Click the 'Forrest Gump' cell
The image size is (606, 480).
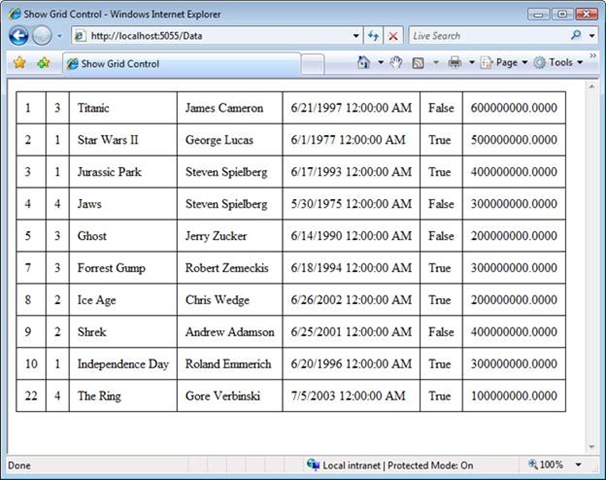pyautogui.click(x=123, y=268)
